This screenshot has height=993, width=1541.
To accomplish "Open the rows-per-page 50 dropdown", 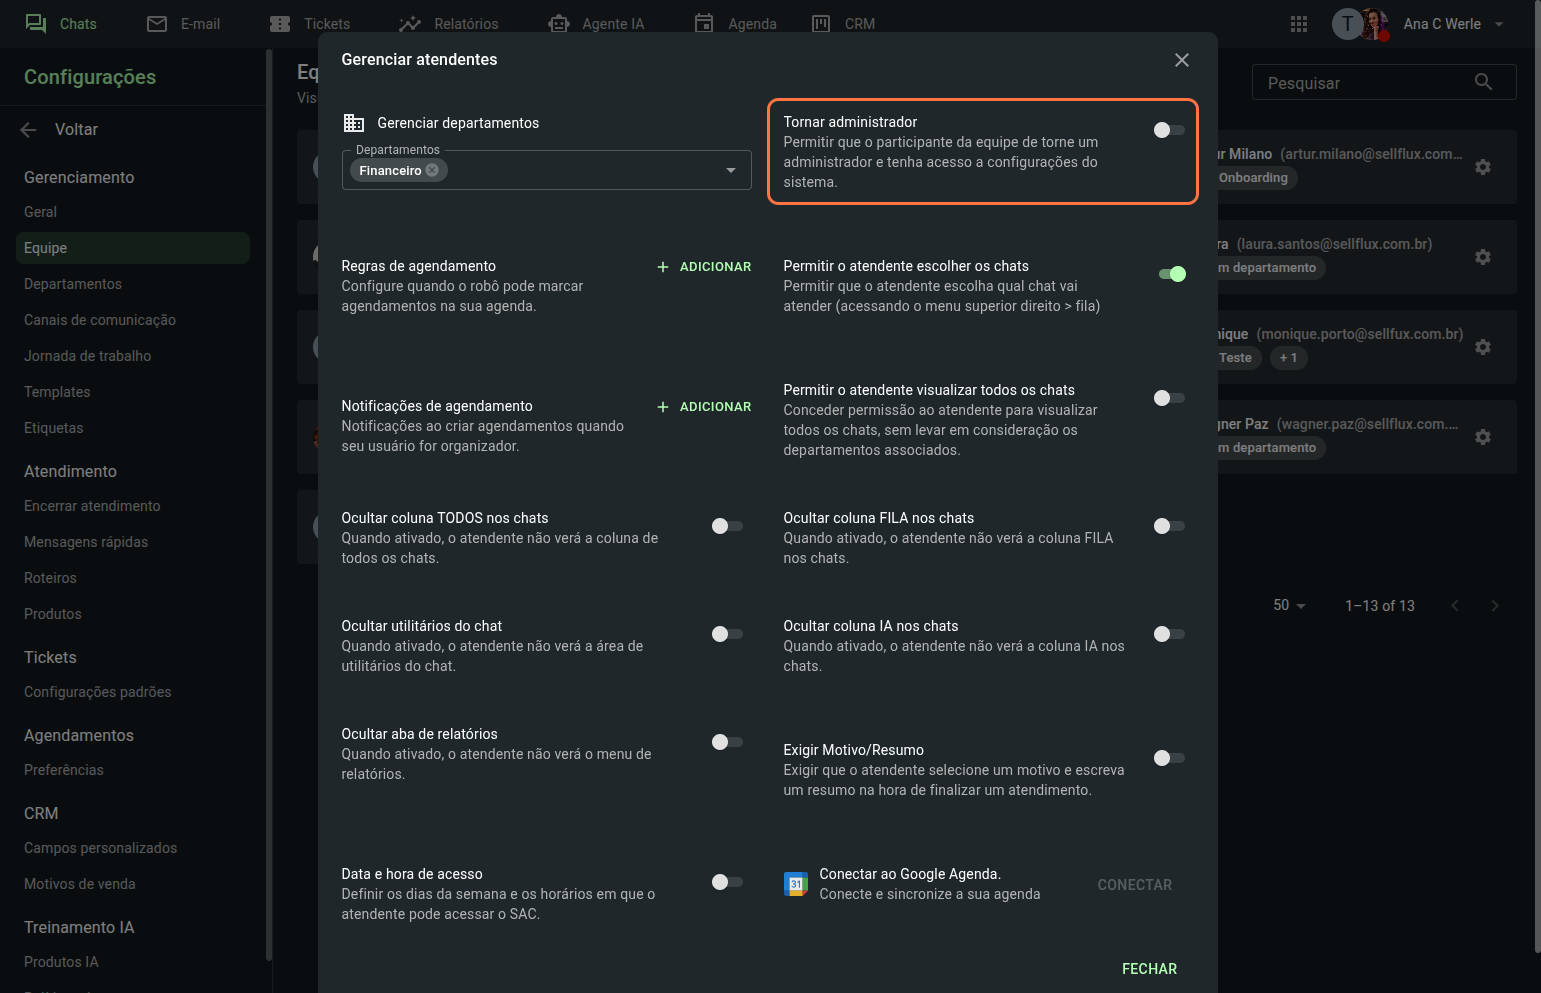I will [x=1289, y=606].
